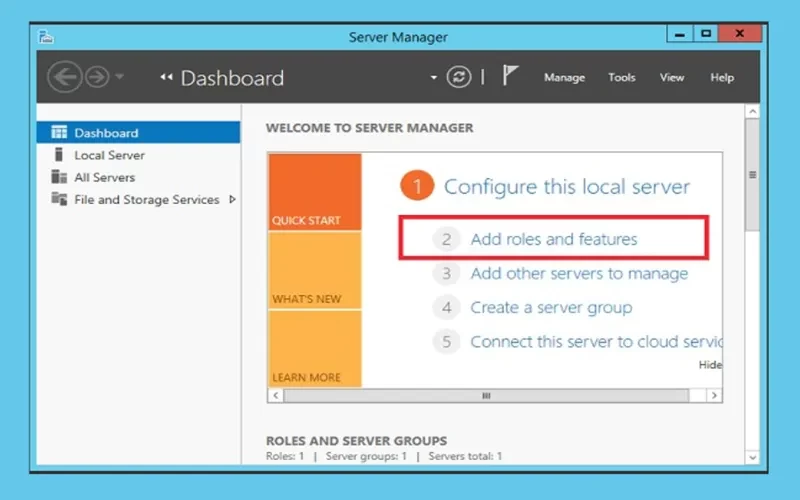Open the Tools menu
The image size is (800, 500).
tap(621, 78)
